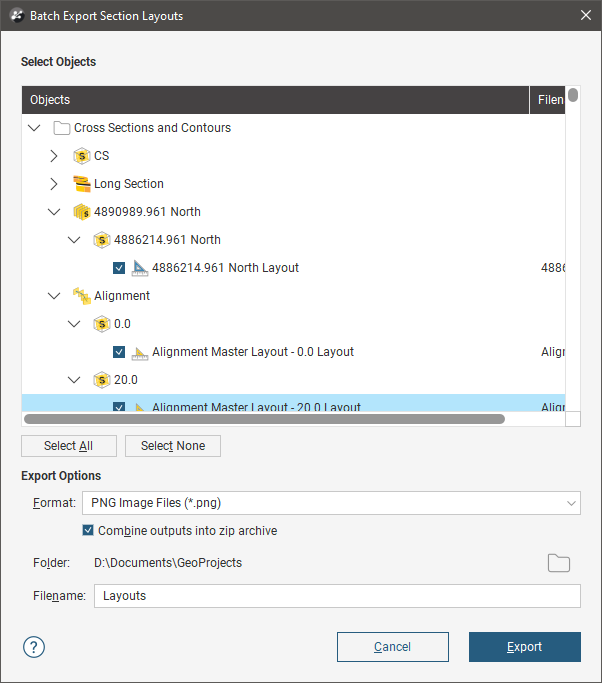Uncheck Alignment Master Layout - 0.0 Layout
Viewport: 602px width, 683px height.
[119, 352]
